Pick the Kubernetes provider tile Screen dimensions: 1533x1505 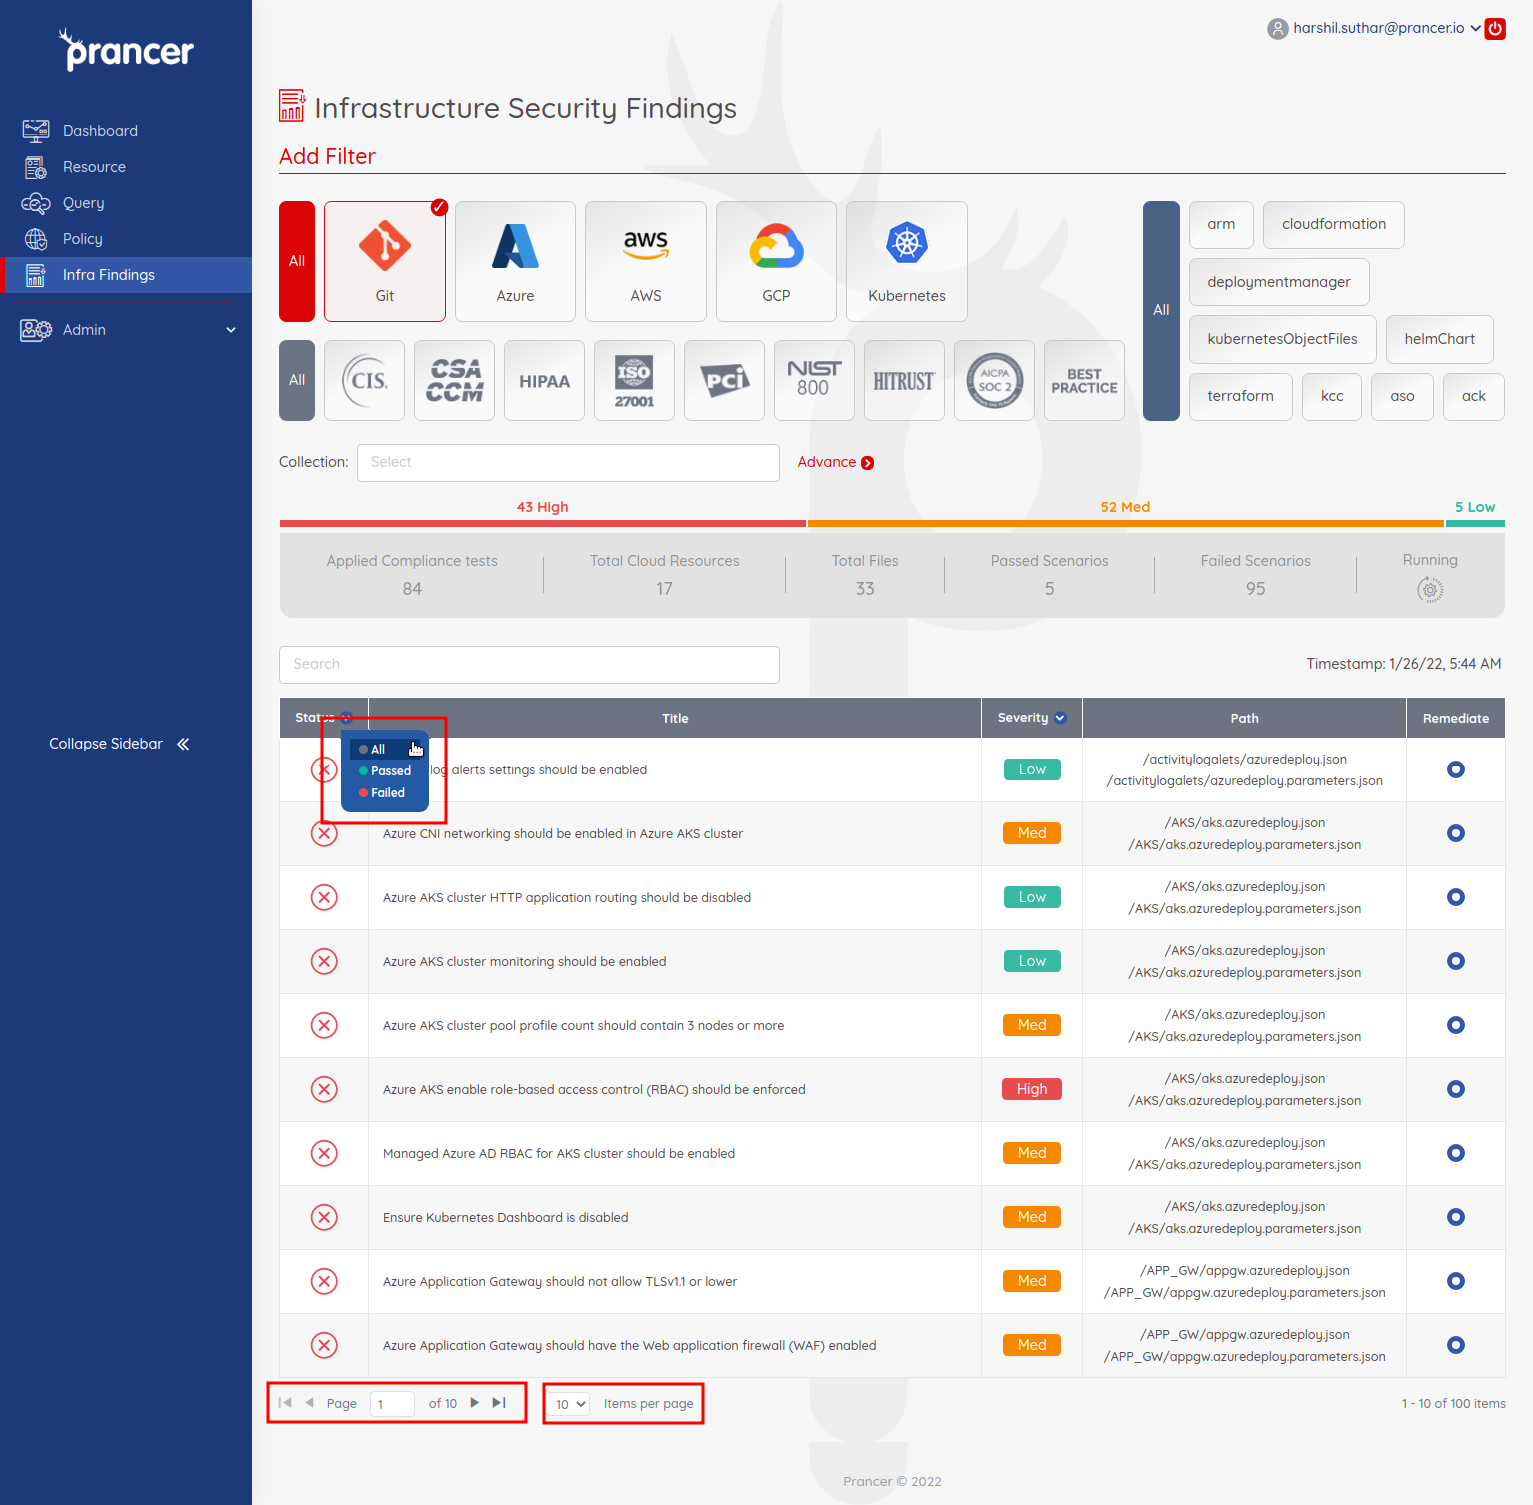pos(907,261)
